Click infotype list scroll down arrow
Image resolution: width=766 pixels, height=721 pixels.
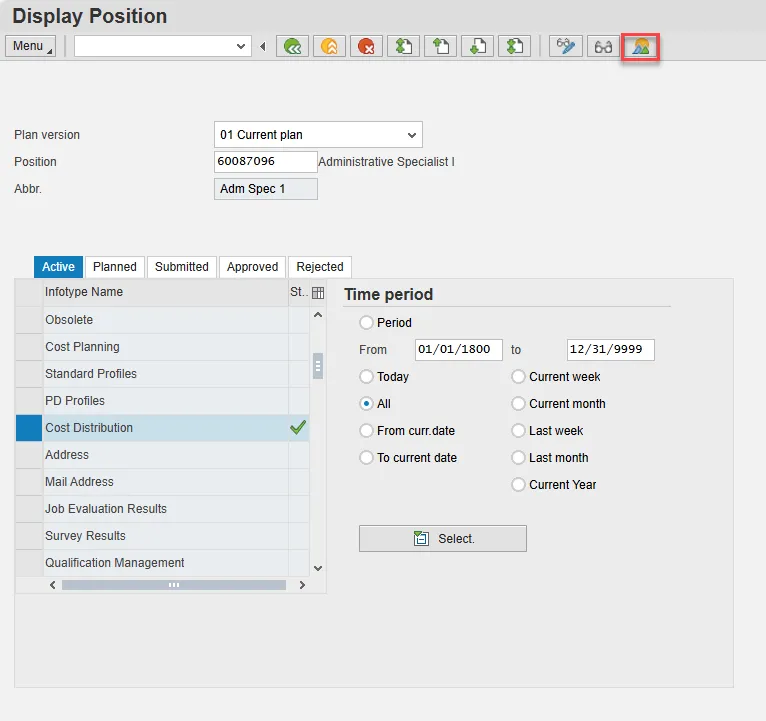[x=318, y=568]
